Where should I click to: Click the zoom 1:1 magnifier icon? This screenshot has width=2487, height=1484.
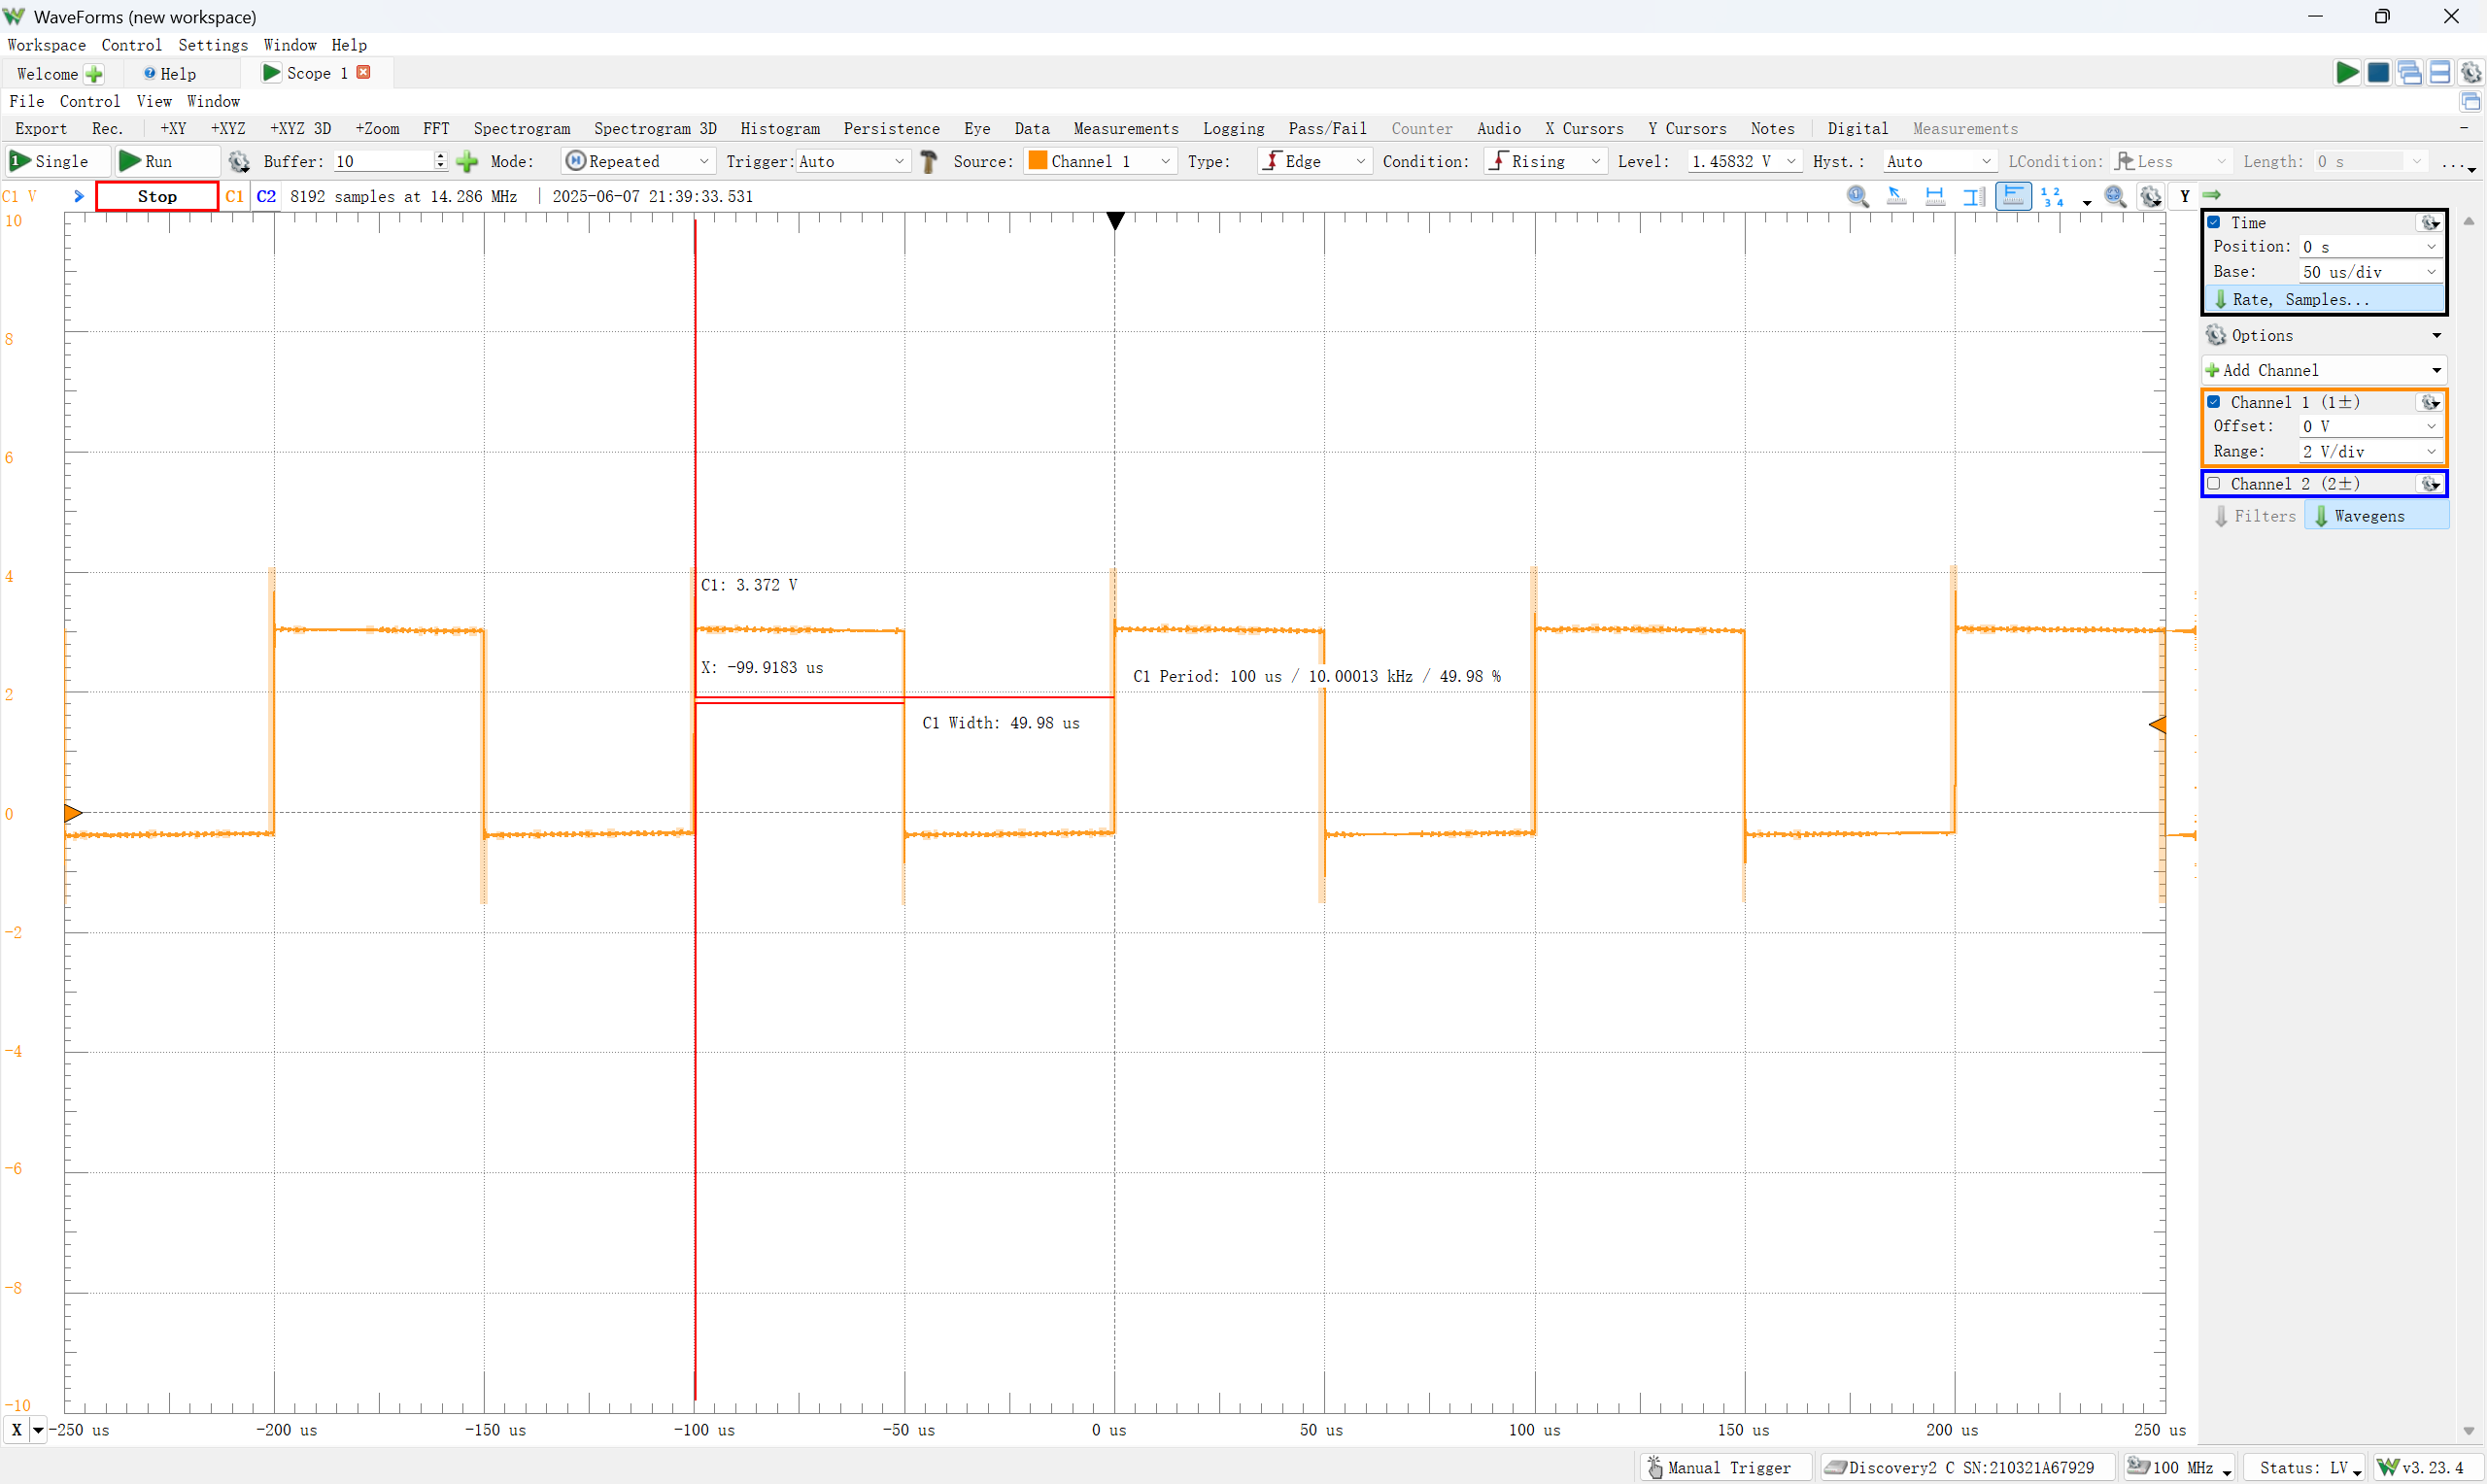coord(1857,196)
